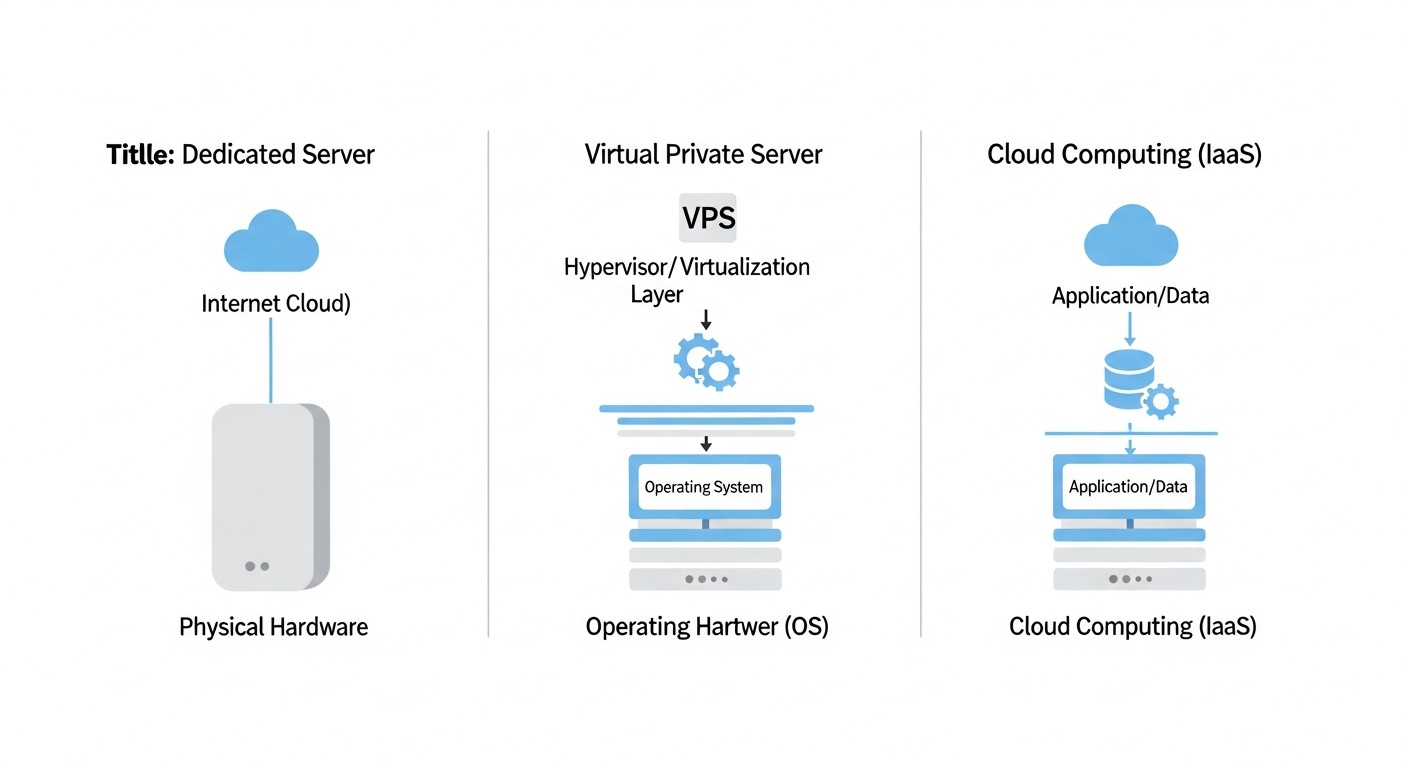This screenshot has width=1408, height=768.
Task: Click the gear beside the database icon
Action: (1163, 401)
